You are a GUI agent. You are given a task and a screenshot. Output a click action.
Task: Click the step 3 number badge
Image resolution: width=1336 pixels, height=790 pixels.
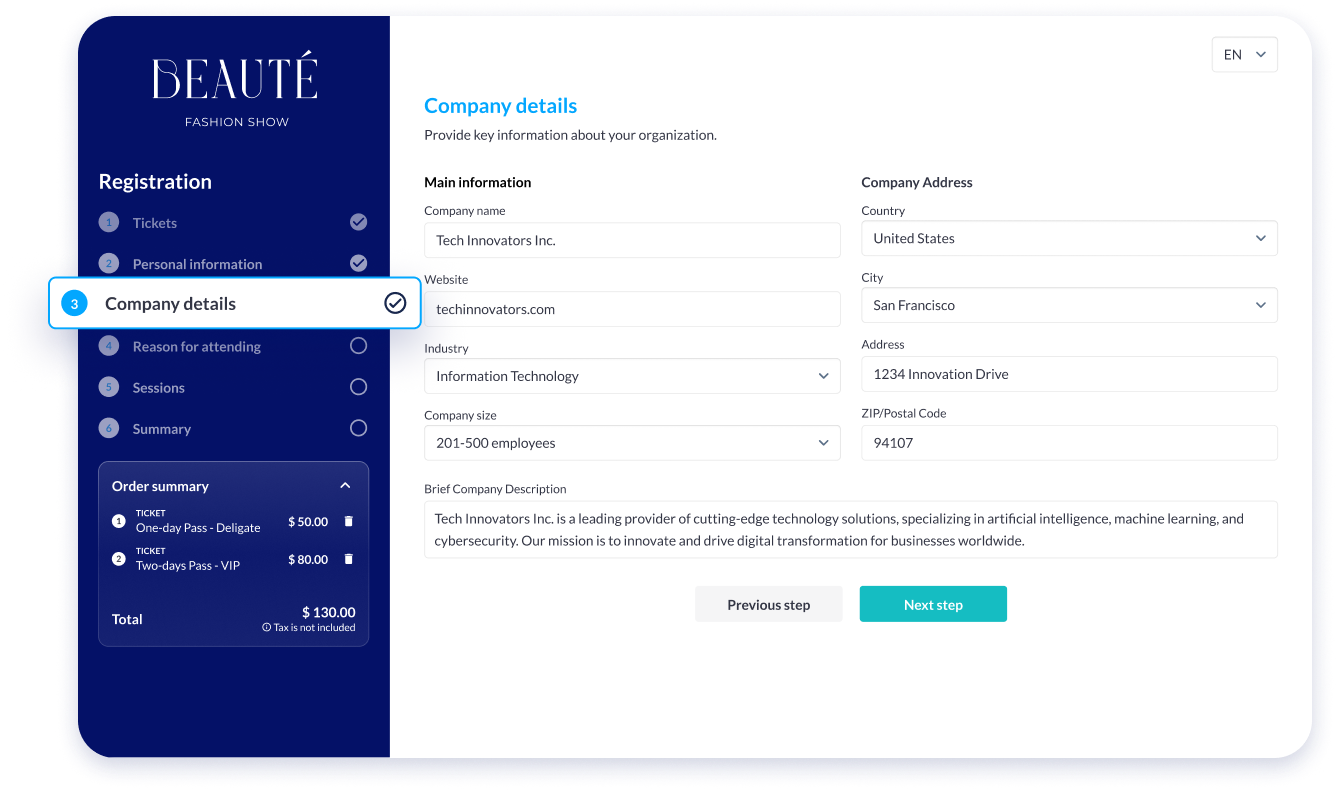click(75, 304)
